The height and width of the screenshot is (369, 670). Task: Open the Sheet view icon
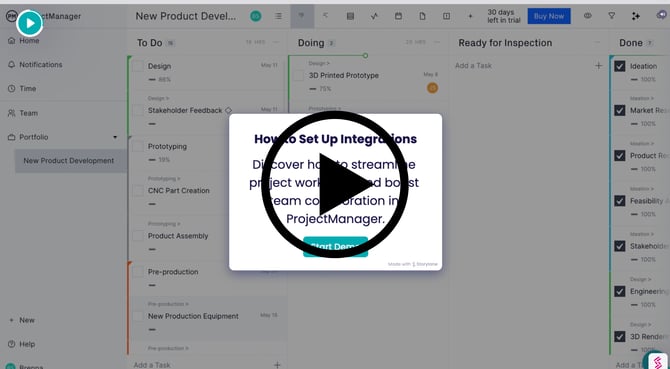tap(350, 16)
